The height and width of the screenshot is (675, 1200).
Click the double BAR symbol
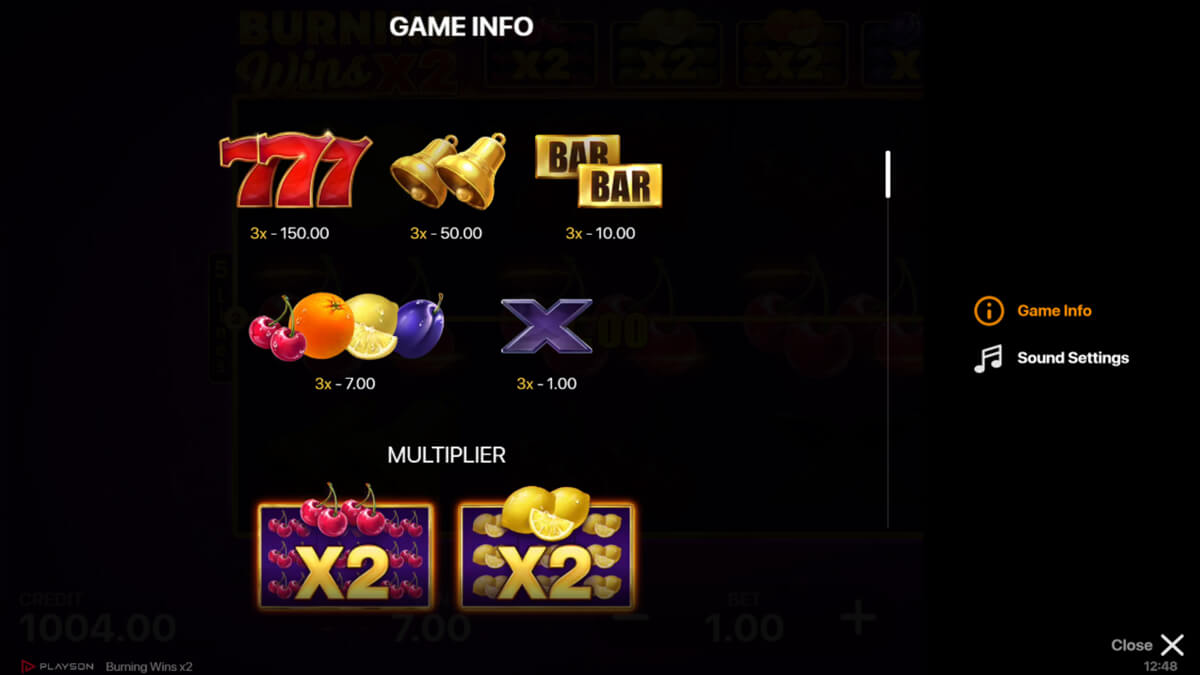[599, 171]
